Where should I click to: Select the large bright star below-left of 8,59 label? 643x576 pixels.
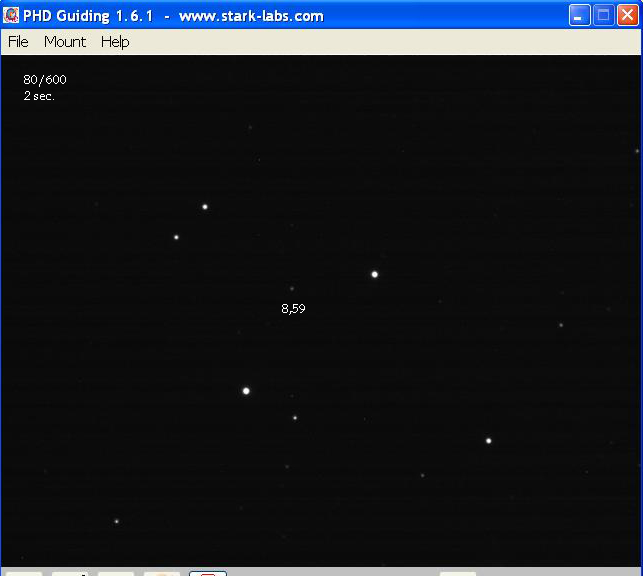[x=246, y=391]
